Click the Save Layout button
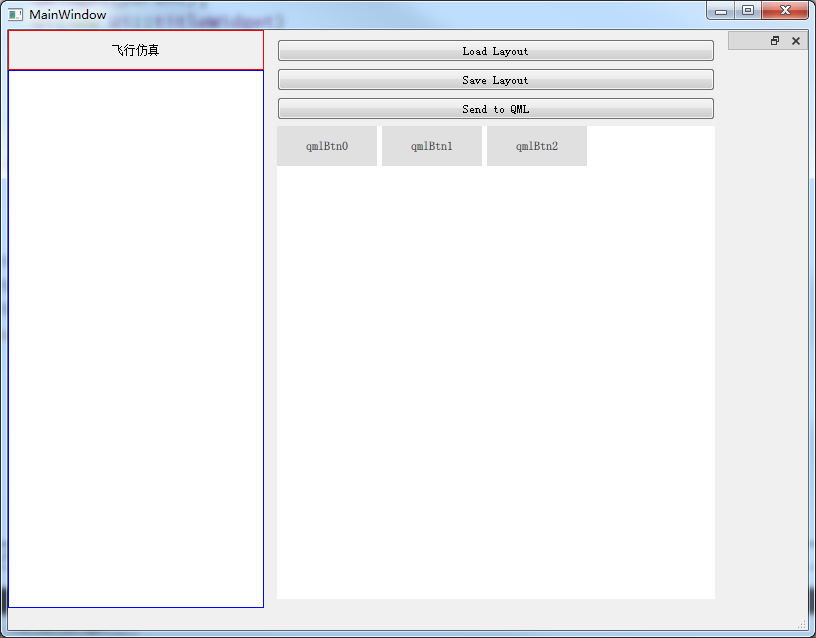 click(x=495, y=79)
